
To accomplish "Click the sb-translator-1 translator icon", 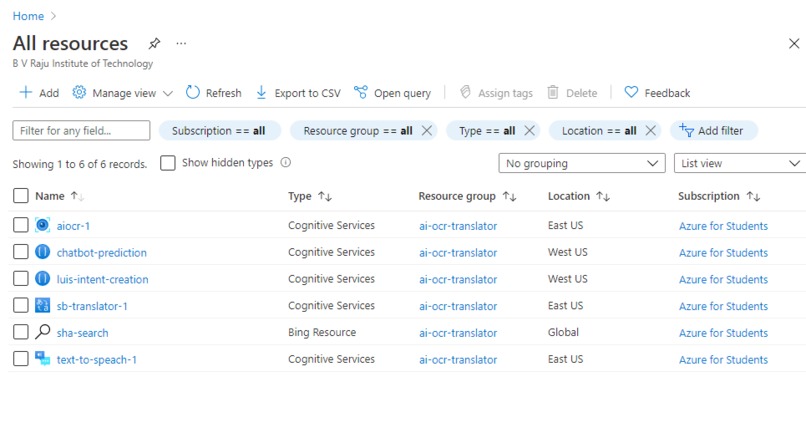I will [43, 305].
